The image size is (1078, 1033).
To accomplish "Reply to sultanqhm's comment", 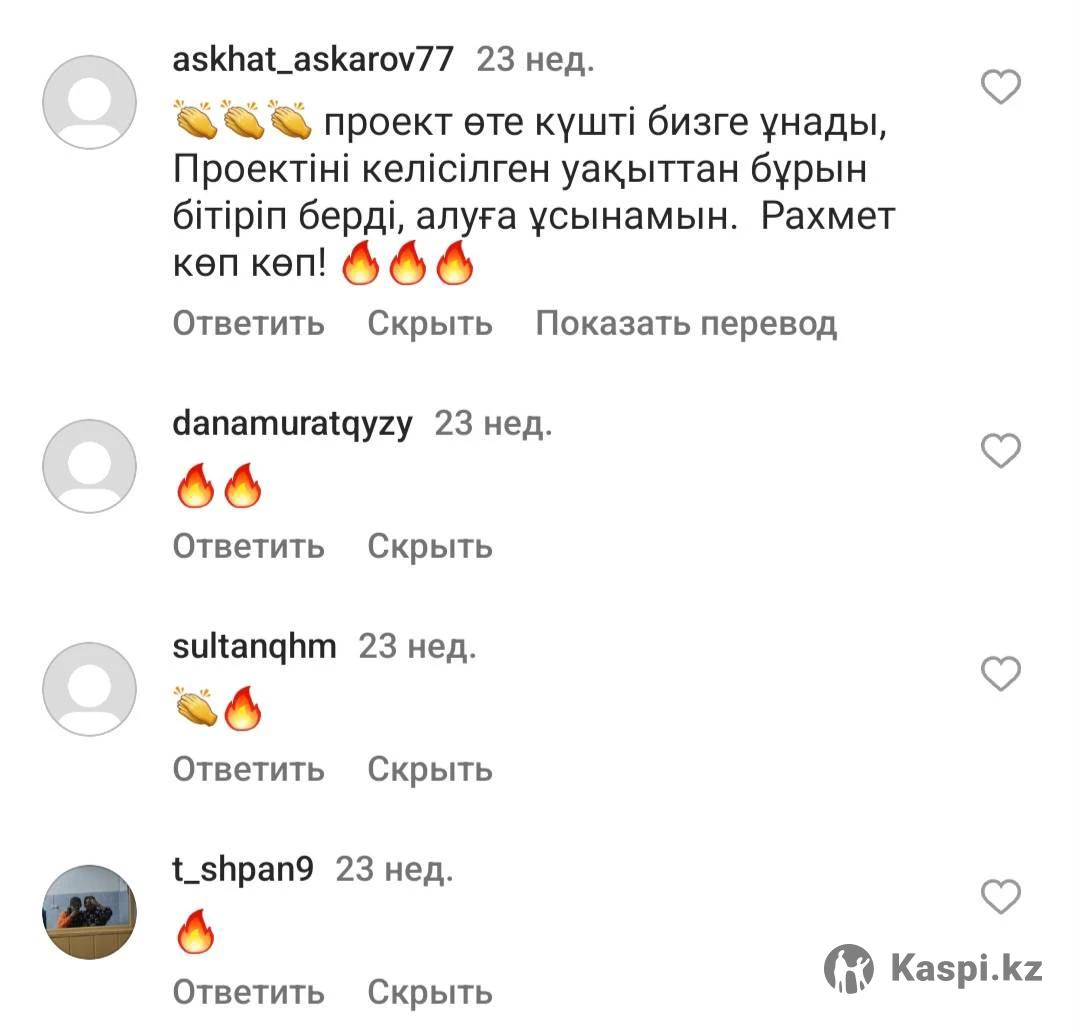I will pyautogui.click(x=248, y=769).
